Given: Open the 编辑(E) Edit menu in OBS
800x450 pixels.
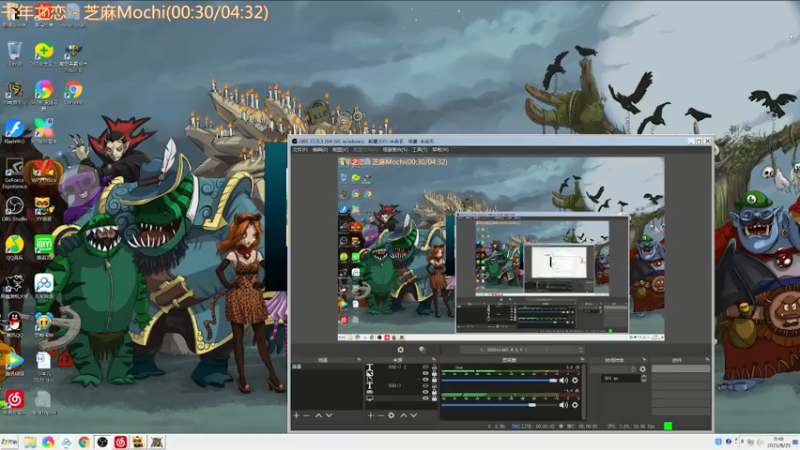Looking at the screenshot, I should pyautogui.click(x=320, y=149).
